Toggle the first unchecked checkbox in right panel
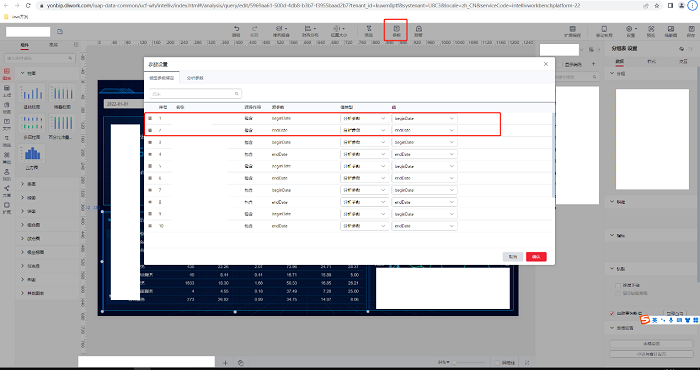Image resolution: width=700 pixels, height=370 pixels. (x=618, y=285)
